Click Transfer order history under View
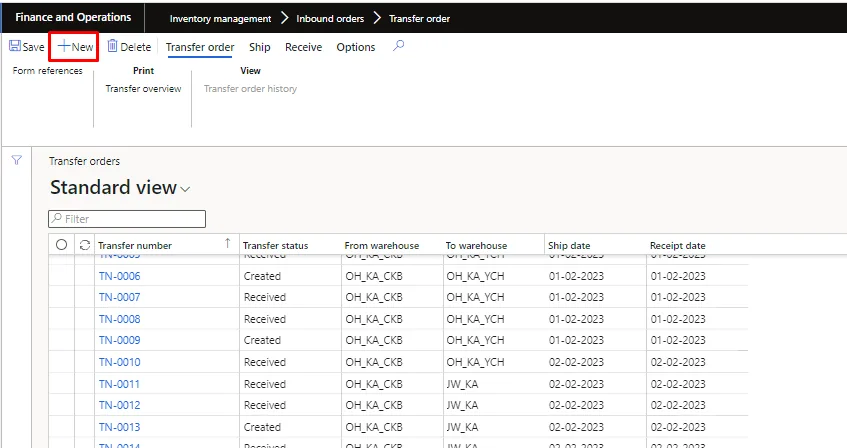Viewport: 847px width, 448px height. [250, 89]
